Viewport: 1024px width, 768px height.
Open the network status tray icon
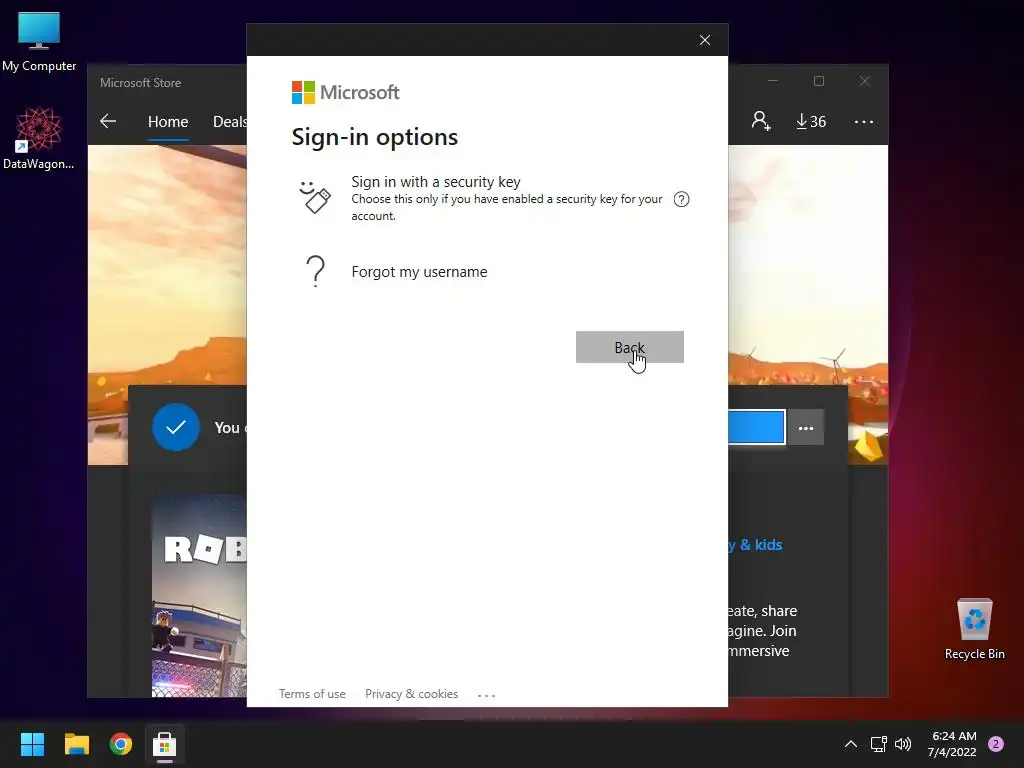point(878,744)
